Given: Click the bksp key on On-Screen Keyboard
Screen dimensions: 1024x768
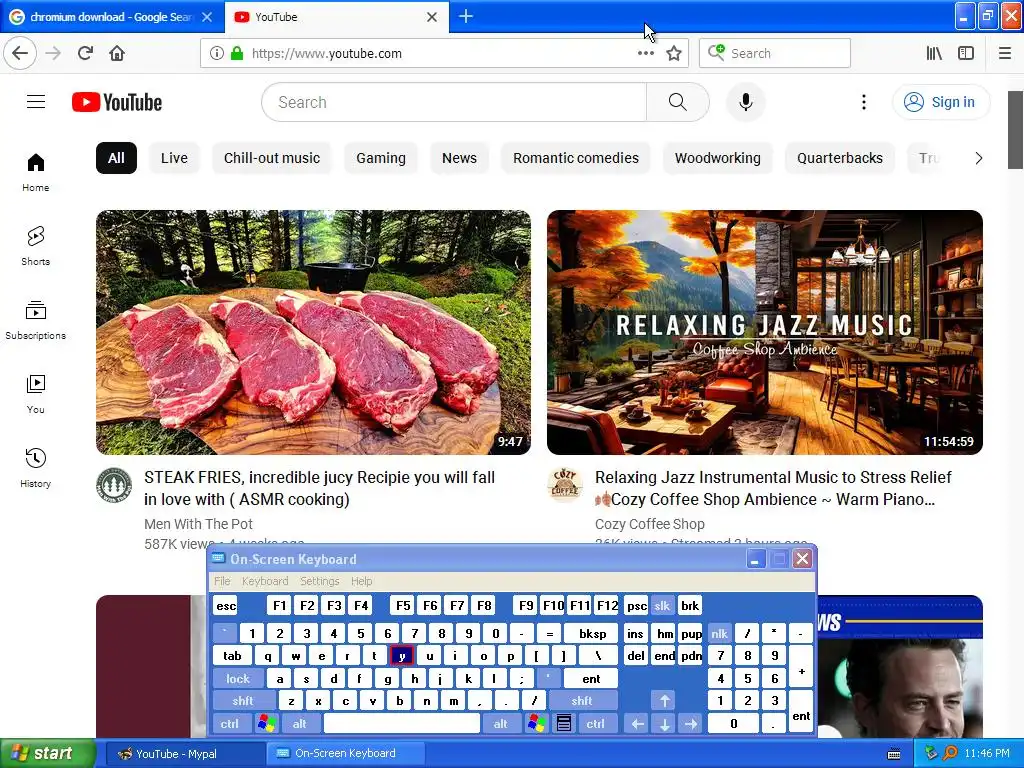Looking at the screenshot, I should 593,633.
